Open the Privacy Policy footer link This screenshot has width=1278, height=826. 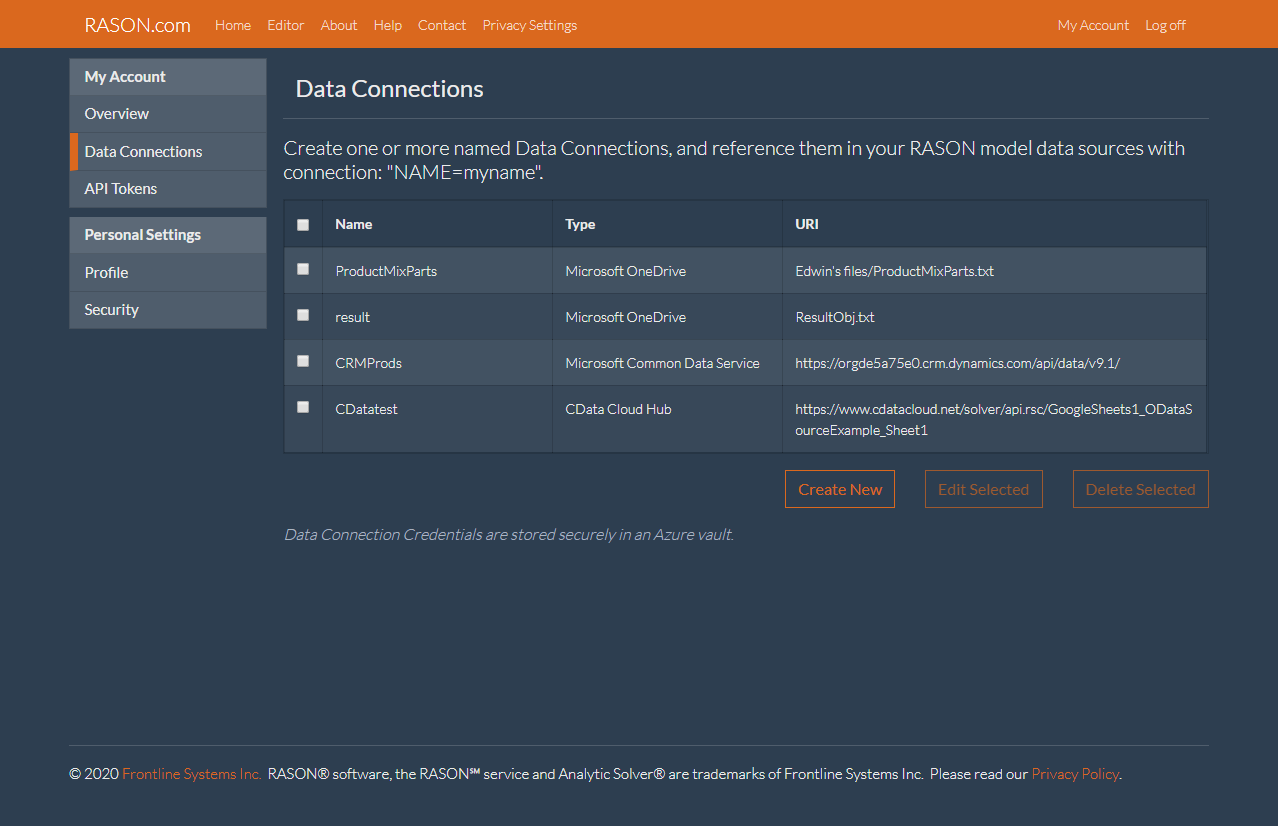pyautogui.click(x=1075, y=774)
